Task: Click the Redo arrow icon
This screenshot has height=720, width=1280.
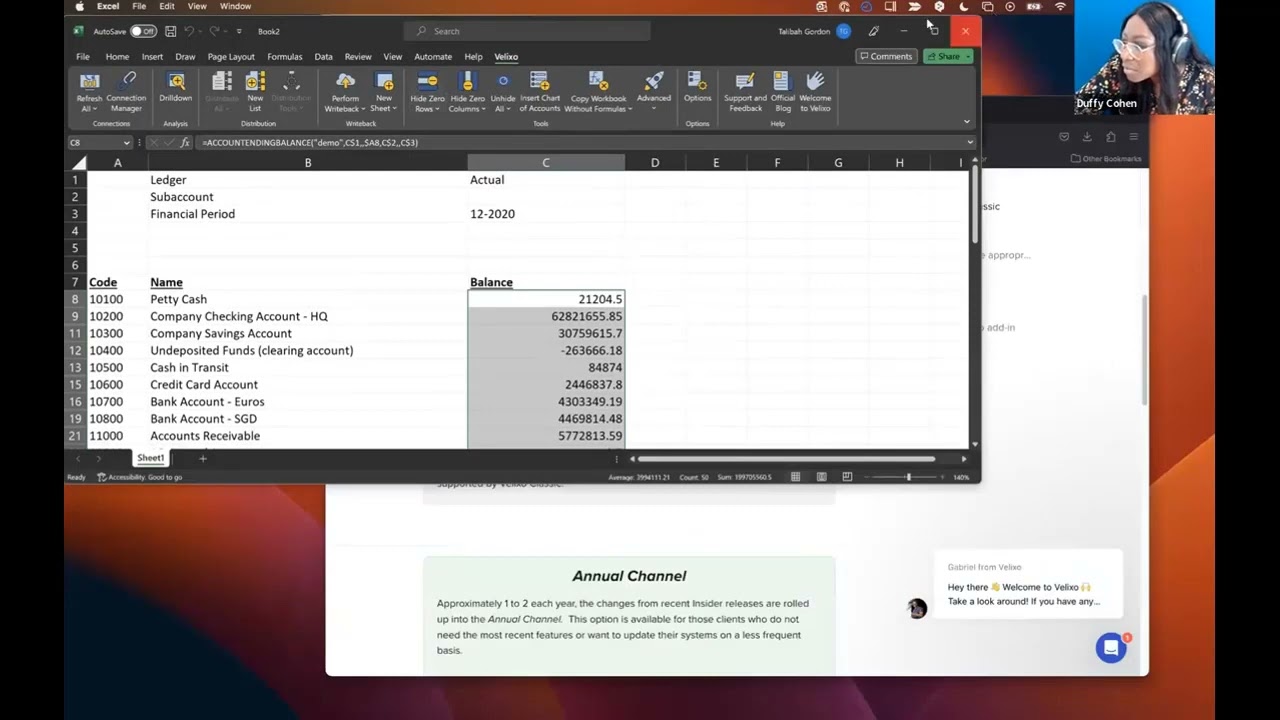Action: click(214, 31)
